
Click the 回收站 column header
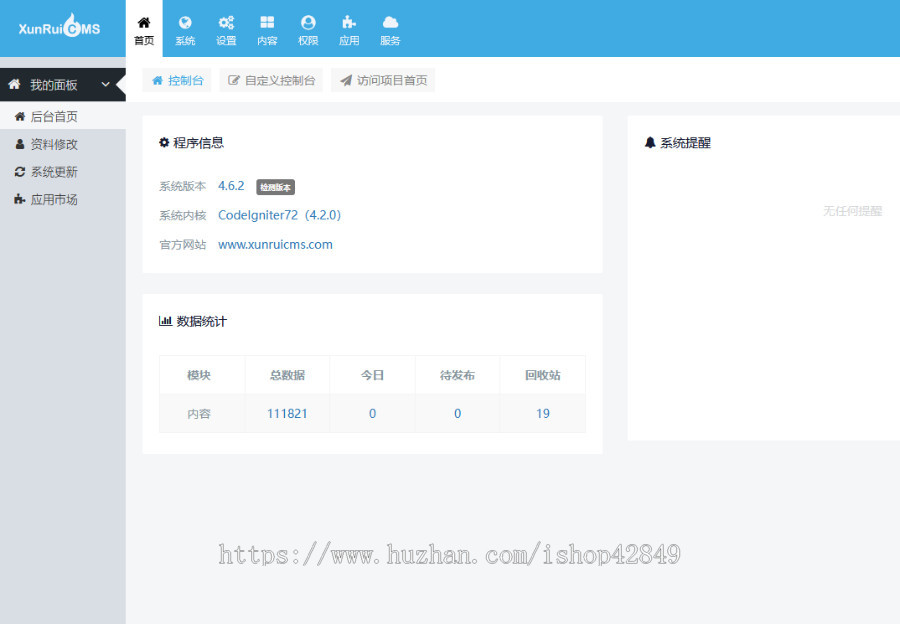point(543,375)
